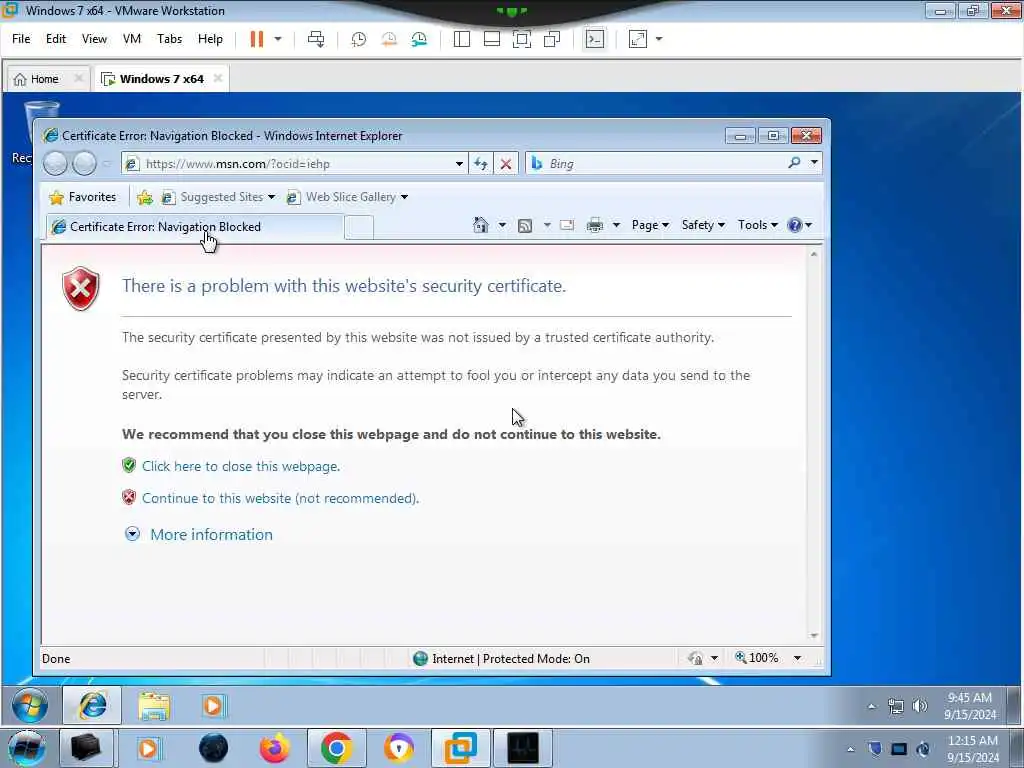The width and height of the screenshot is (1024, 768).
Task: Open the IE Safety menu
Action: coord(703,225)
